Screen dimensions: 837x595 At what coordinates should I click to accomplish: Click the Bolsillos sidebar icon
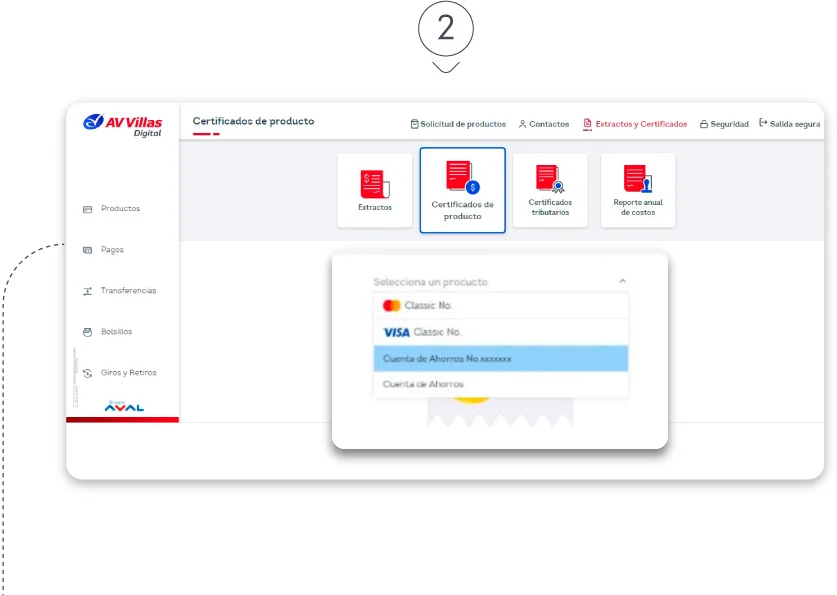[x=87, y=332]
